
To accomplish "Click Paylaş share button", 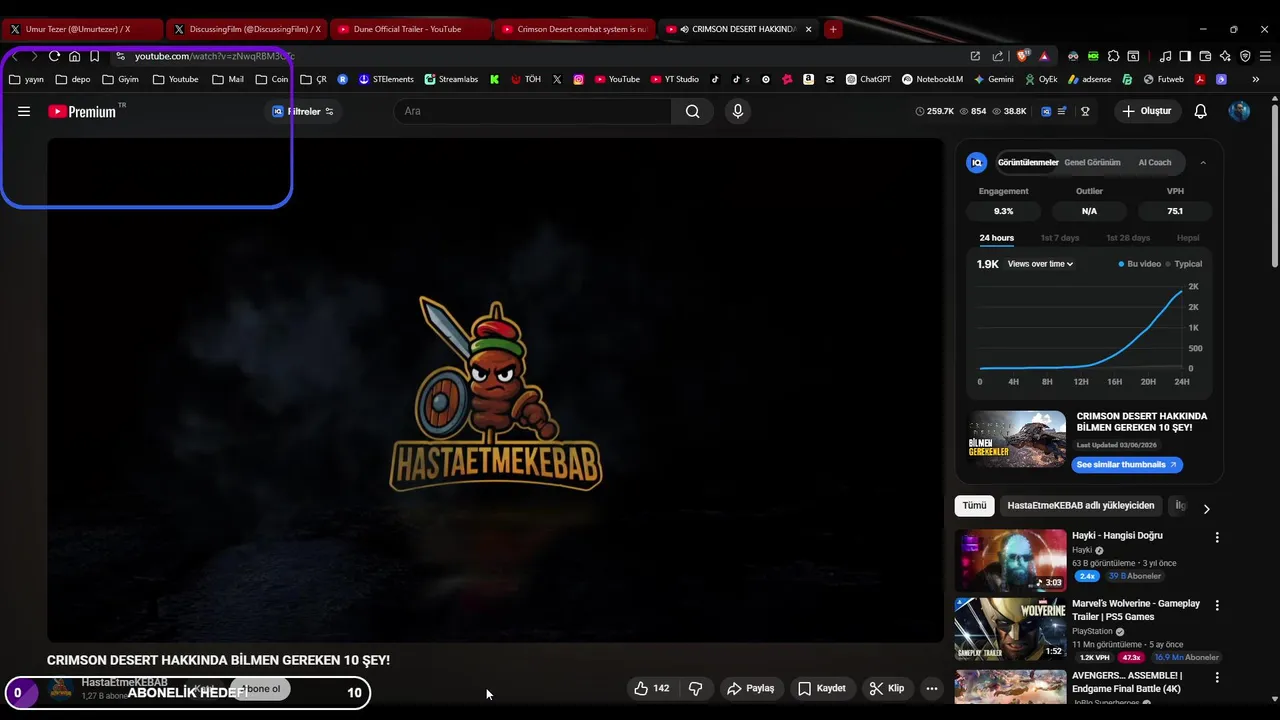I will point(751,688).
